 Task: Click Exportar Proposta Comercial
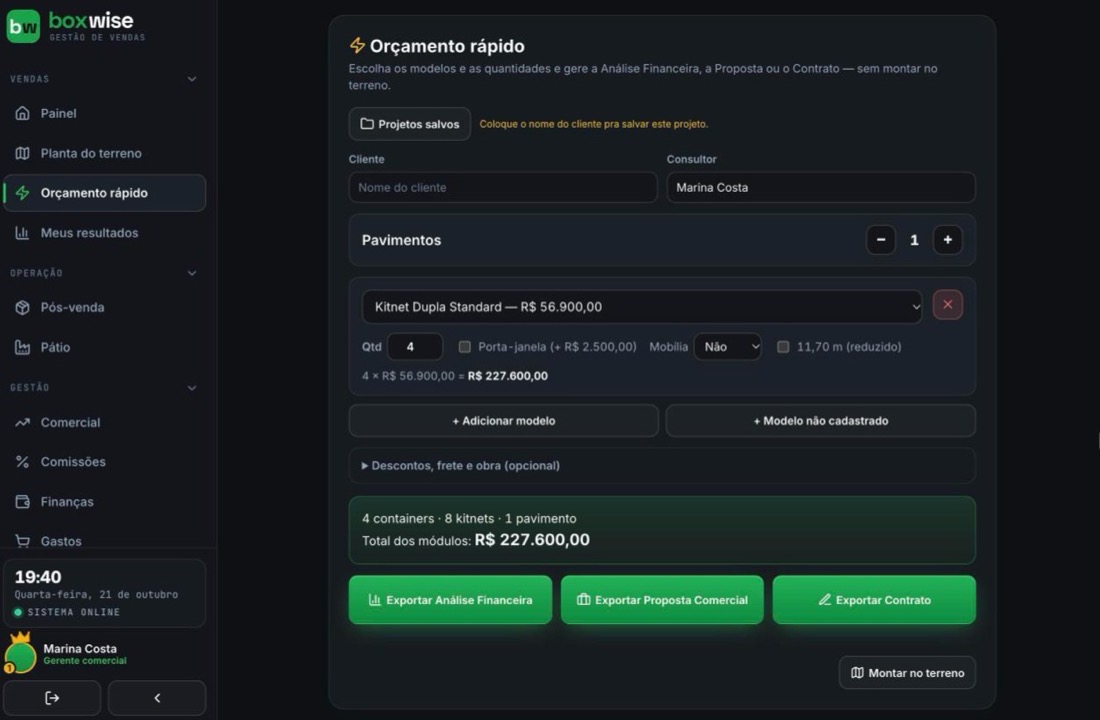(x=662, y=600)
